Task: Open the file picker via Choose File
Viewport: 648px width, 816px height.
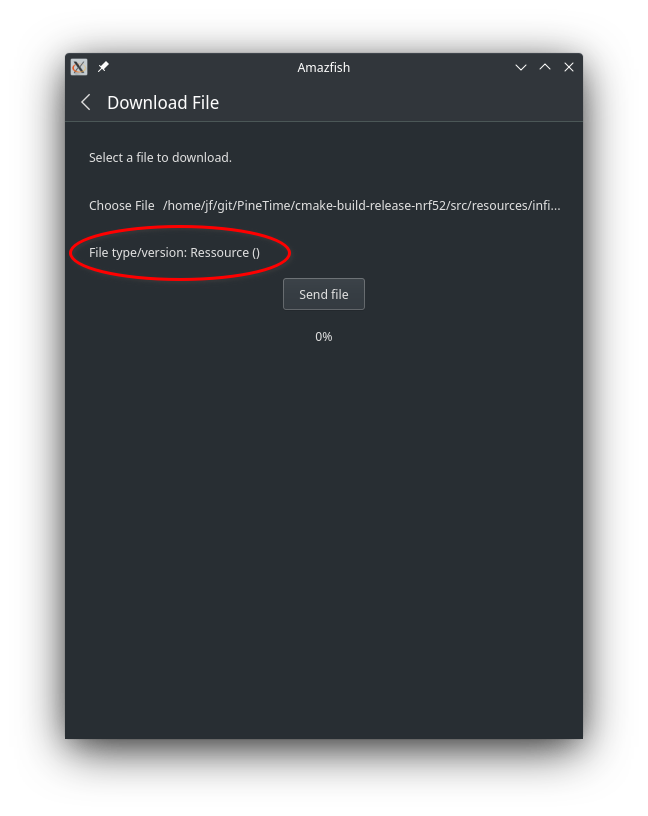Action: tap(121, 205)
